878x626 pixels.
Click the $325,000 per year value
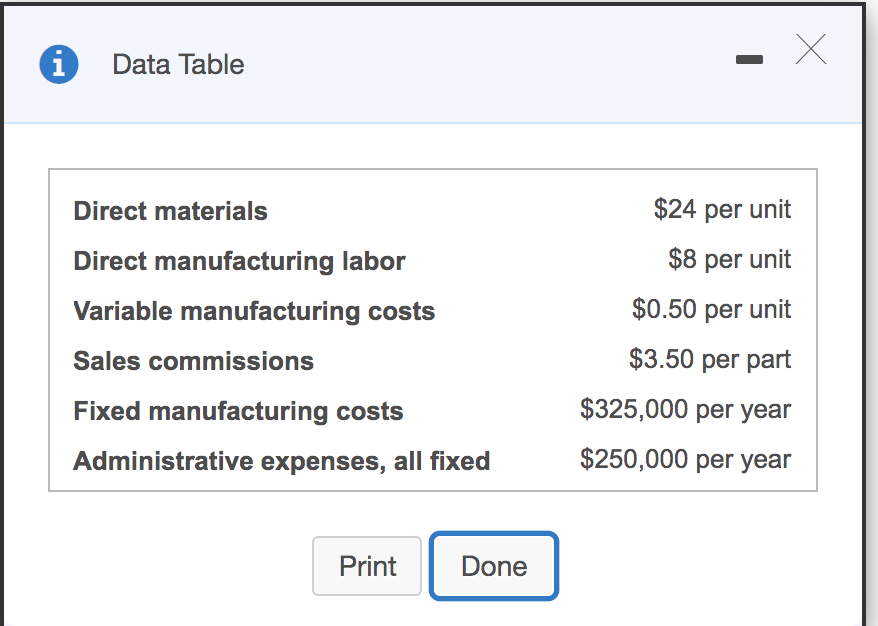pos(685,409)
